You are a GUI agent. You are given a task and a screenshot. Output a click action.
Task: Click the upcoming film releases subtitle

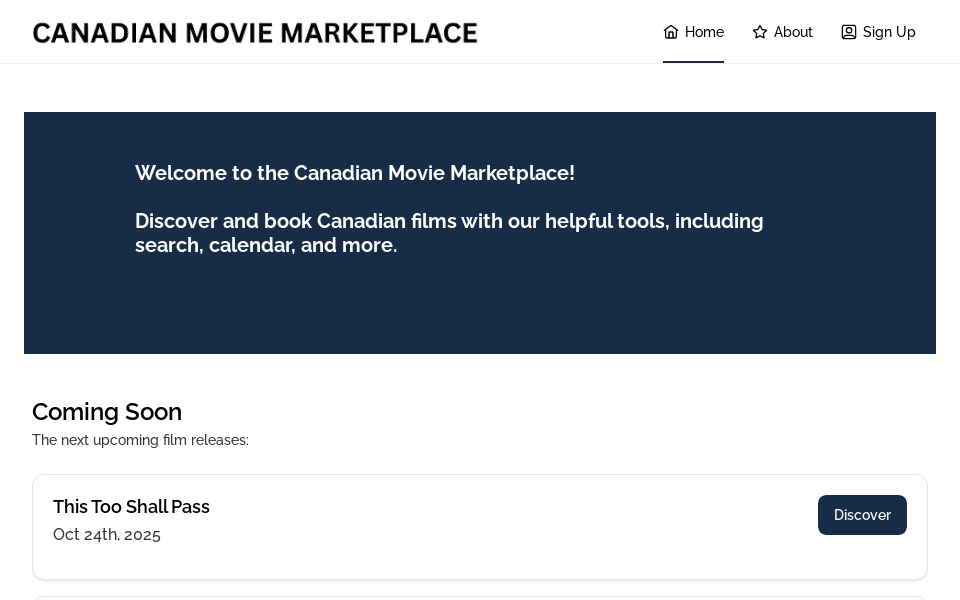coord(140,440)
